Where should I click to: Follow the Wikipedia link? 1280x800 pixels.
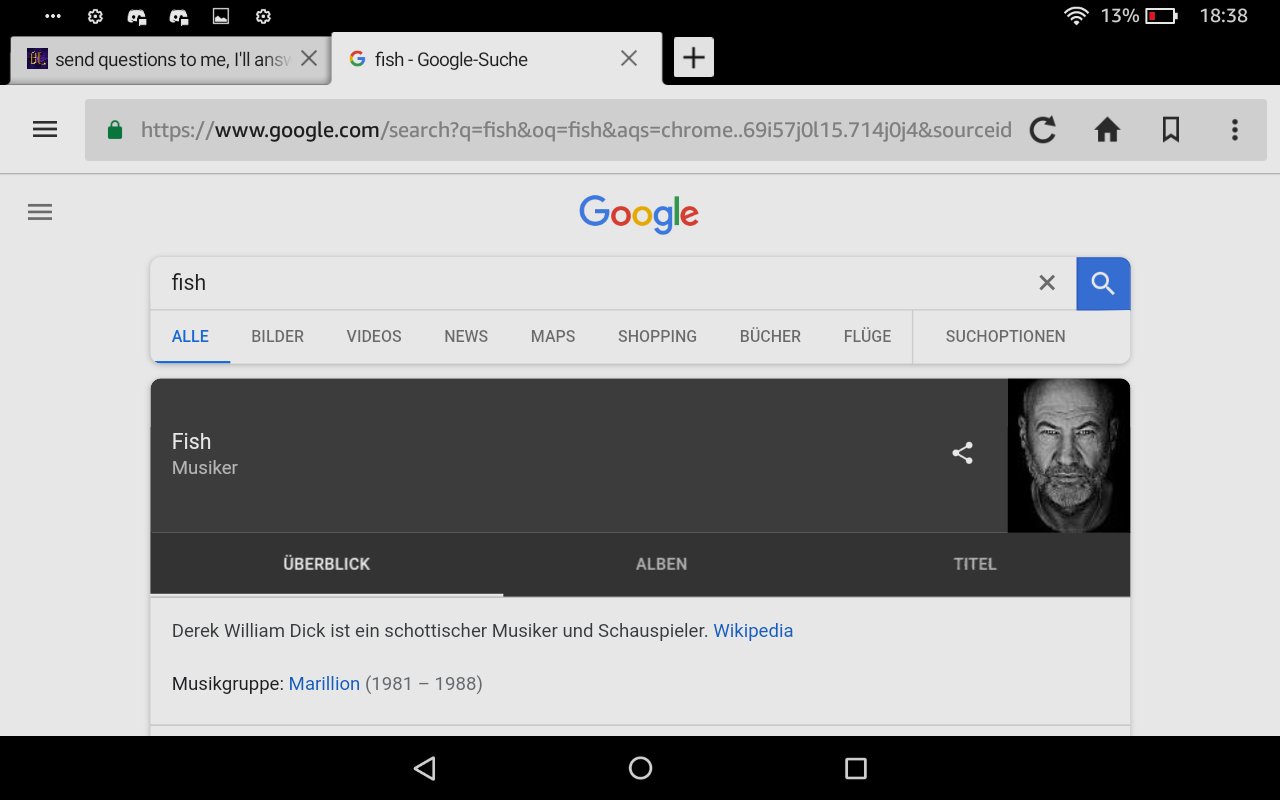pos(753,631)
